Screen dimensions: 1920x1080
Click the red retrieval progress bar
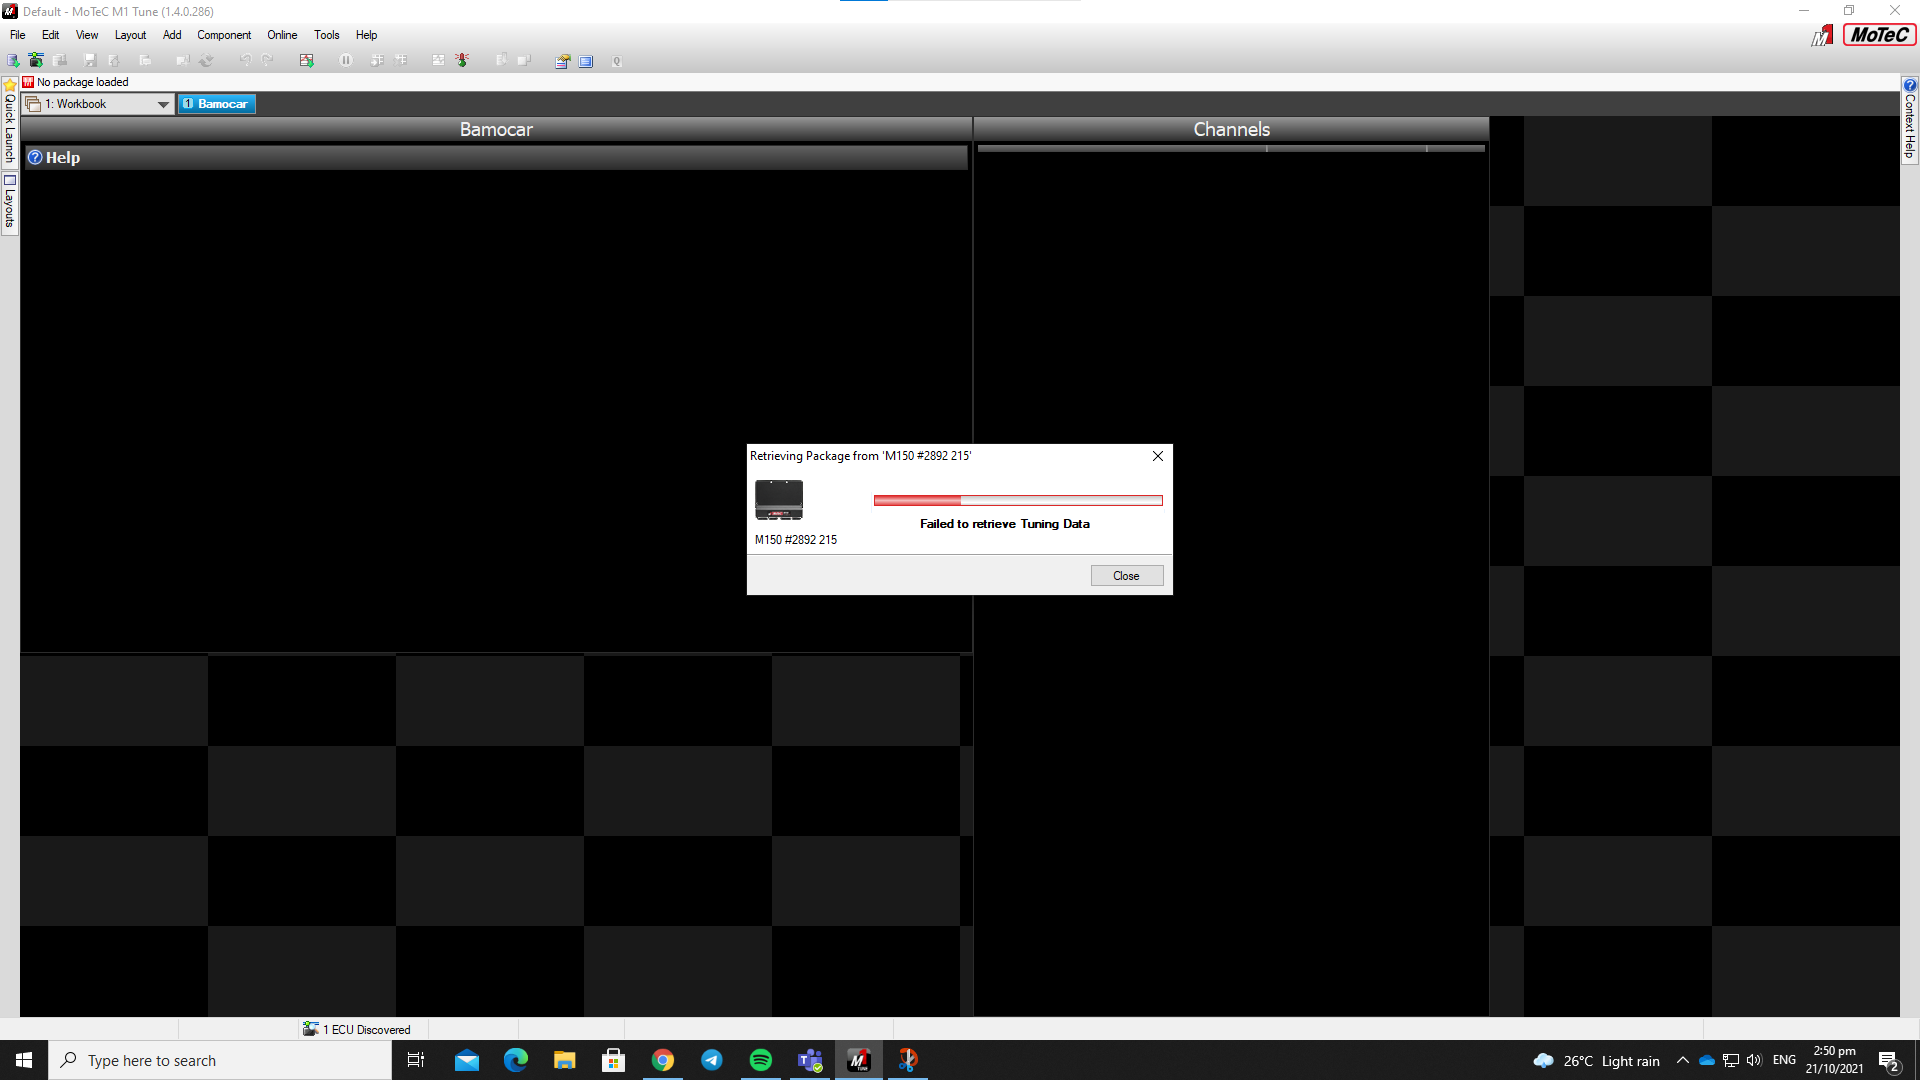(1018, 501)
